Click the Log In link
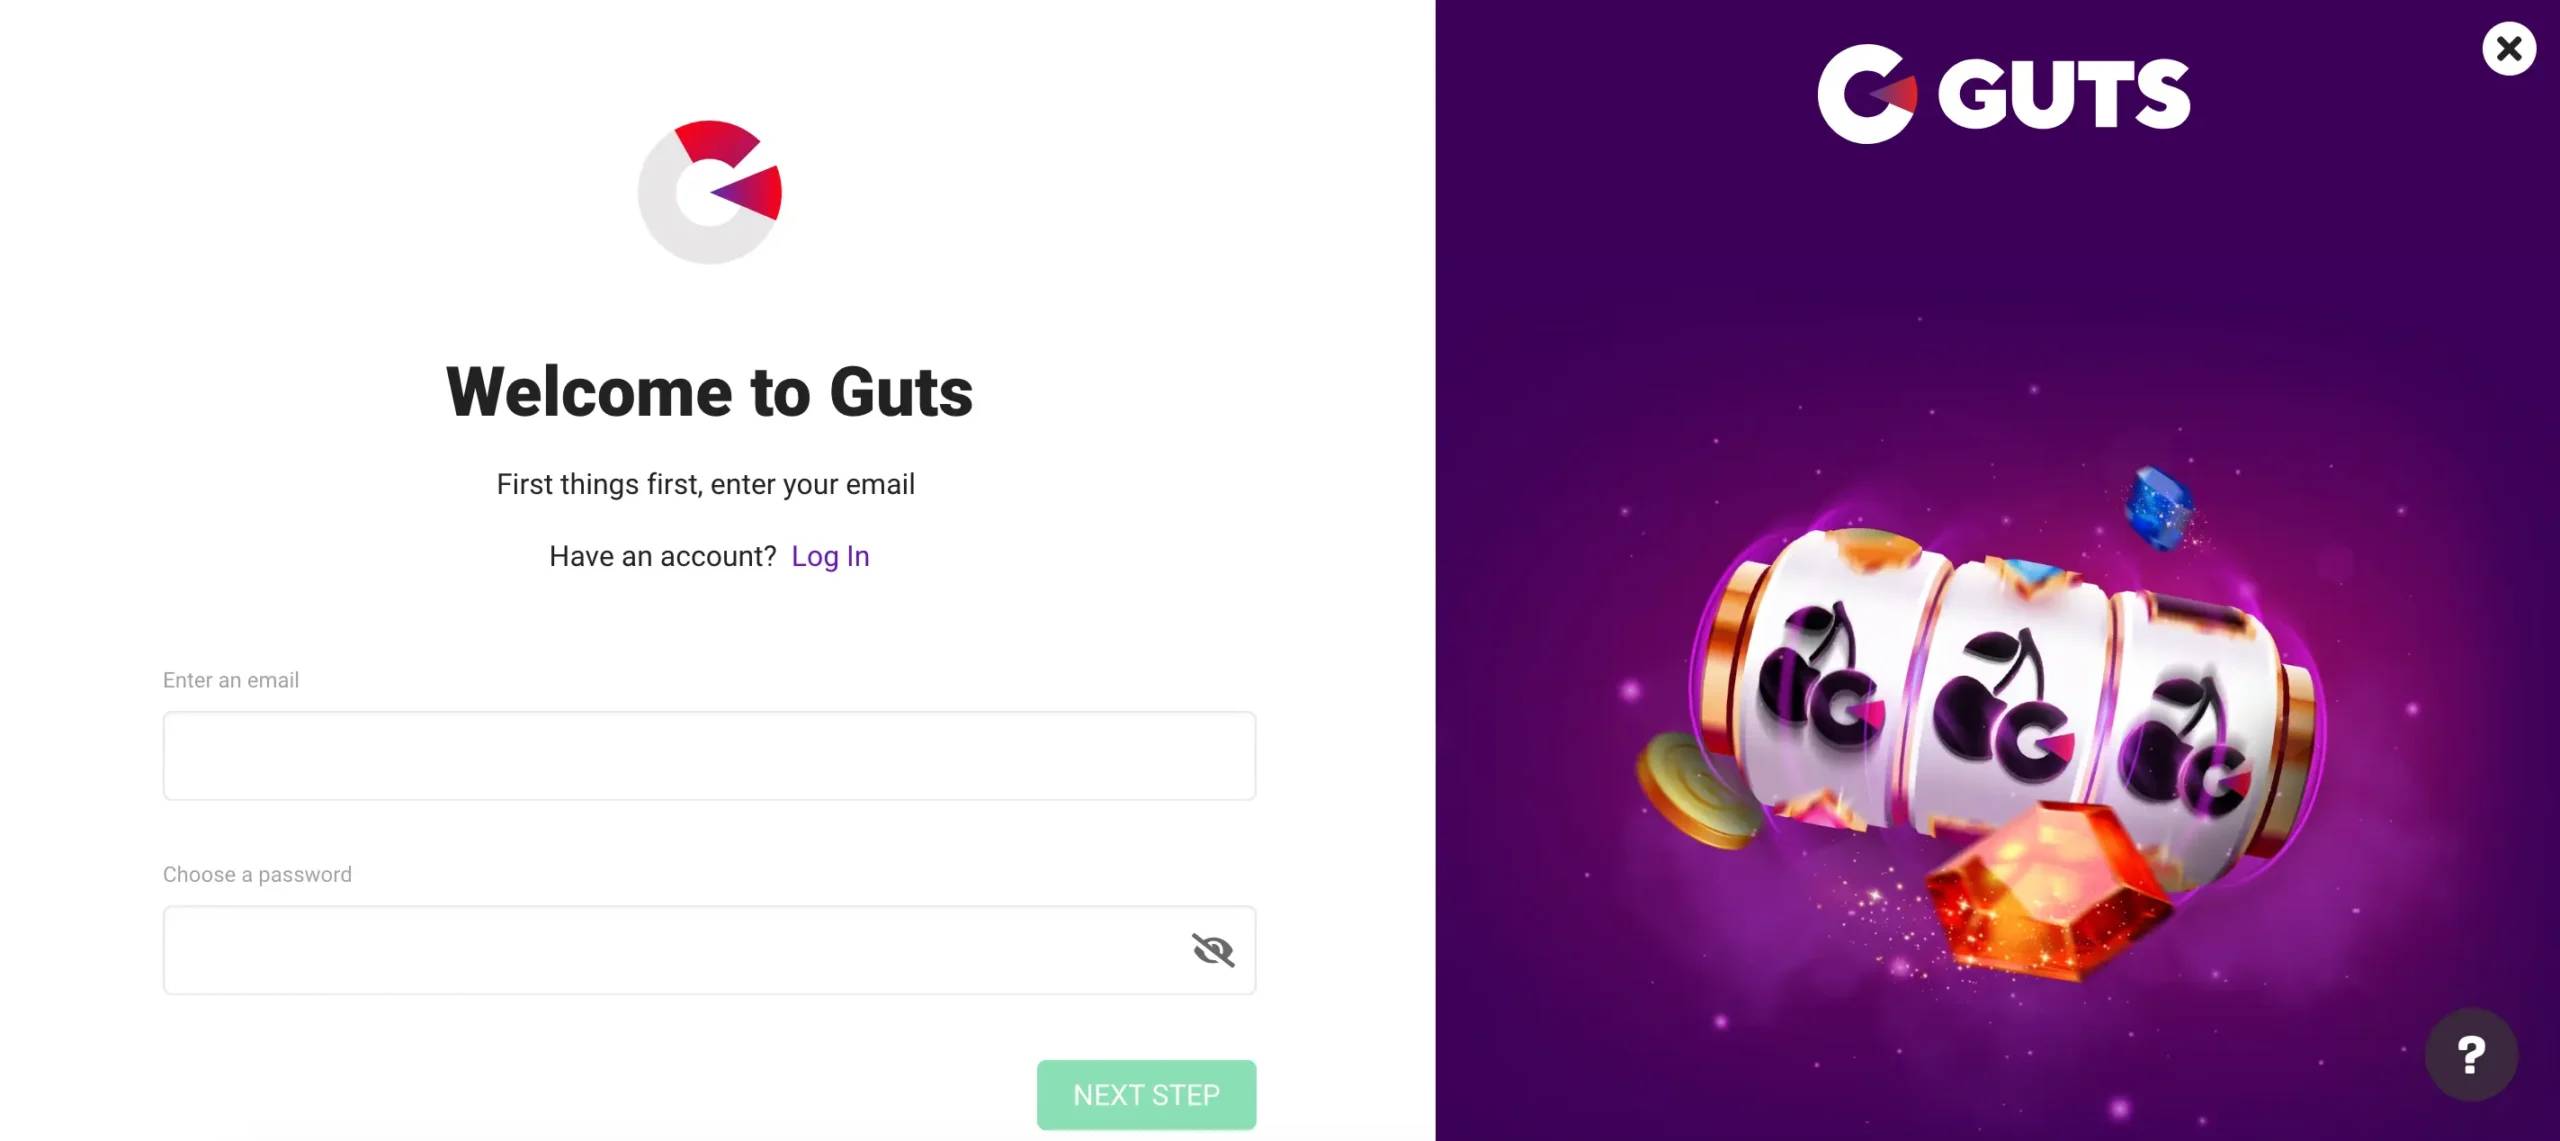Viewport: 2560px width, 1141px height. (x=830, y=556)
